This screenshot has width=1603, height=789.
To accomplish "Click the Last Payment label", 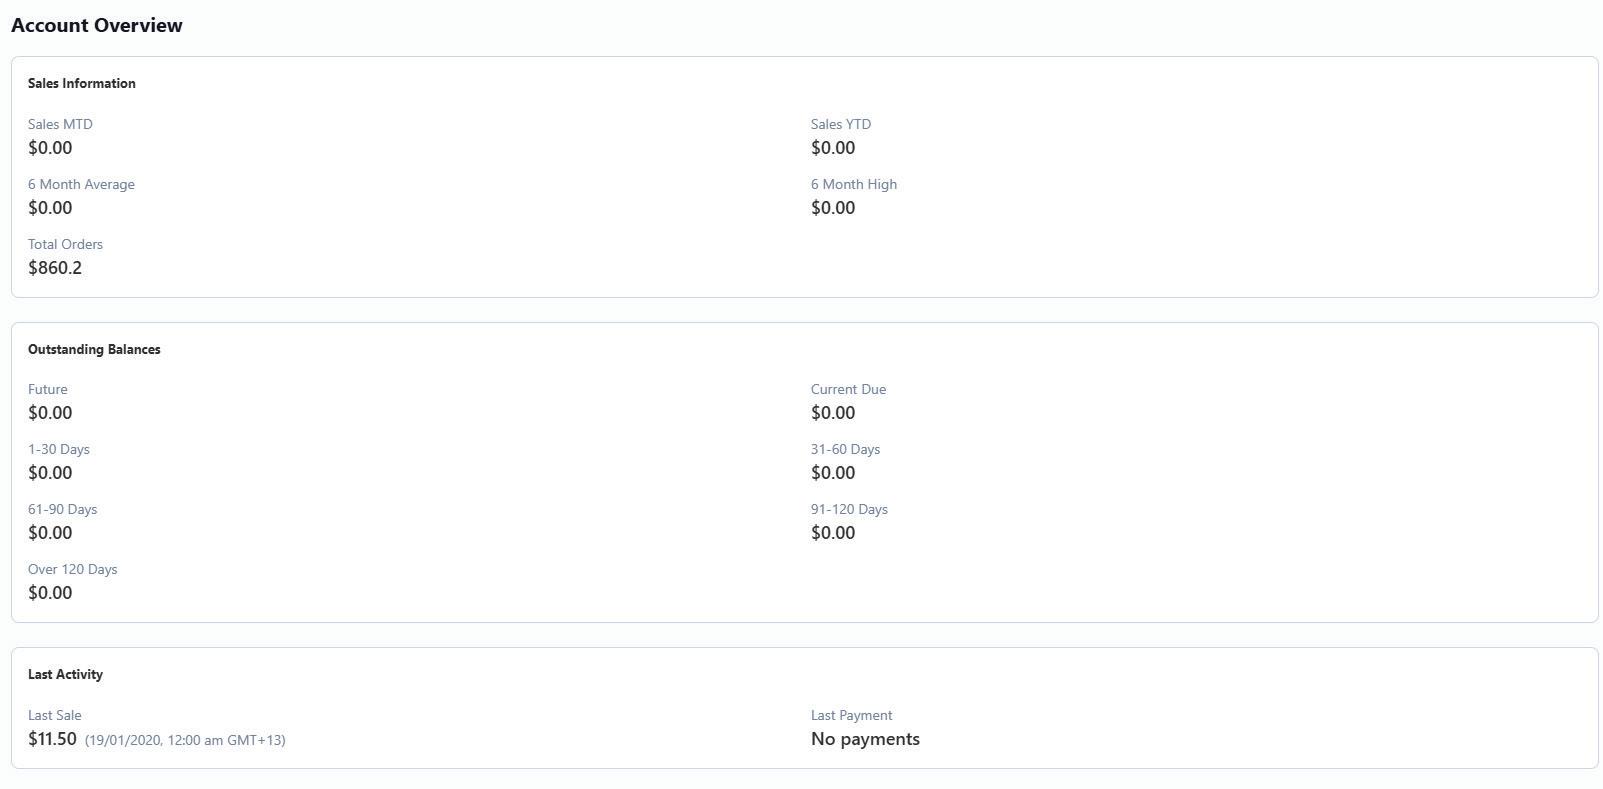I will tap(851, 715).
